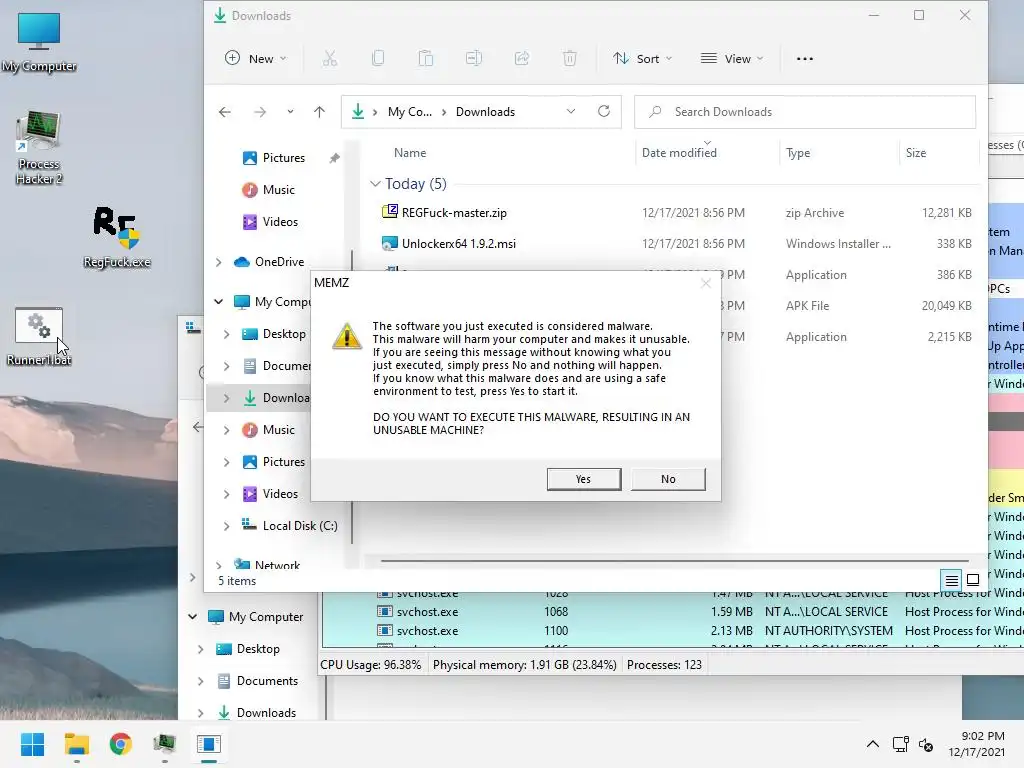Click Physical memory status in Process Hacker

(524, 665)
